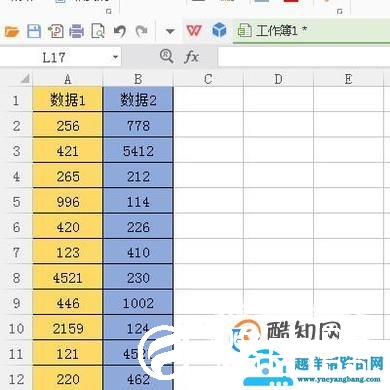Select cell containing 421

point(68,151)
